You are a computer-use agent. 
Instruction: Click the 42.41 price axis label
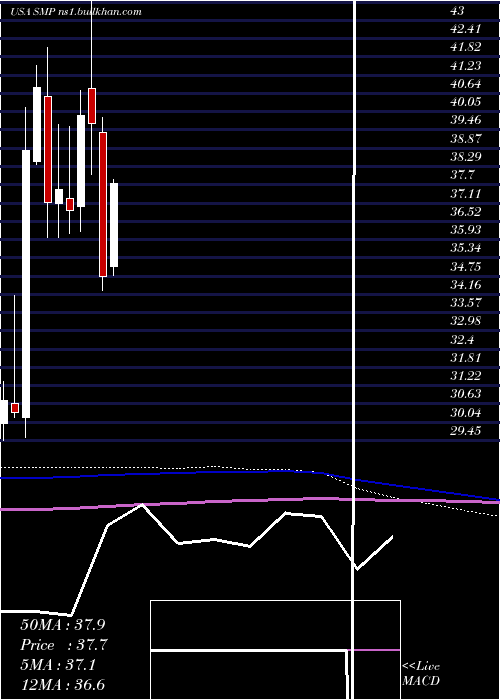tap(466, 29)
